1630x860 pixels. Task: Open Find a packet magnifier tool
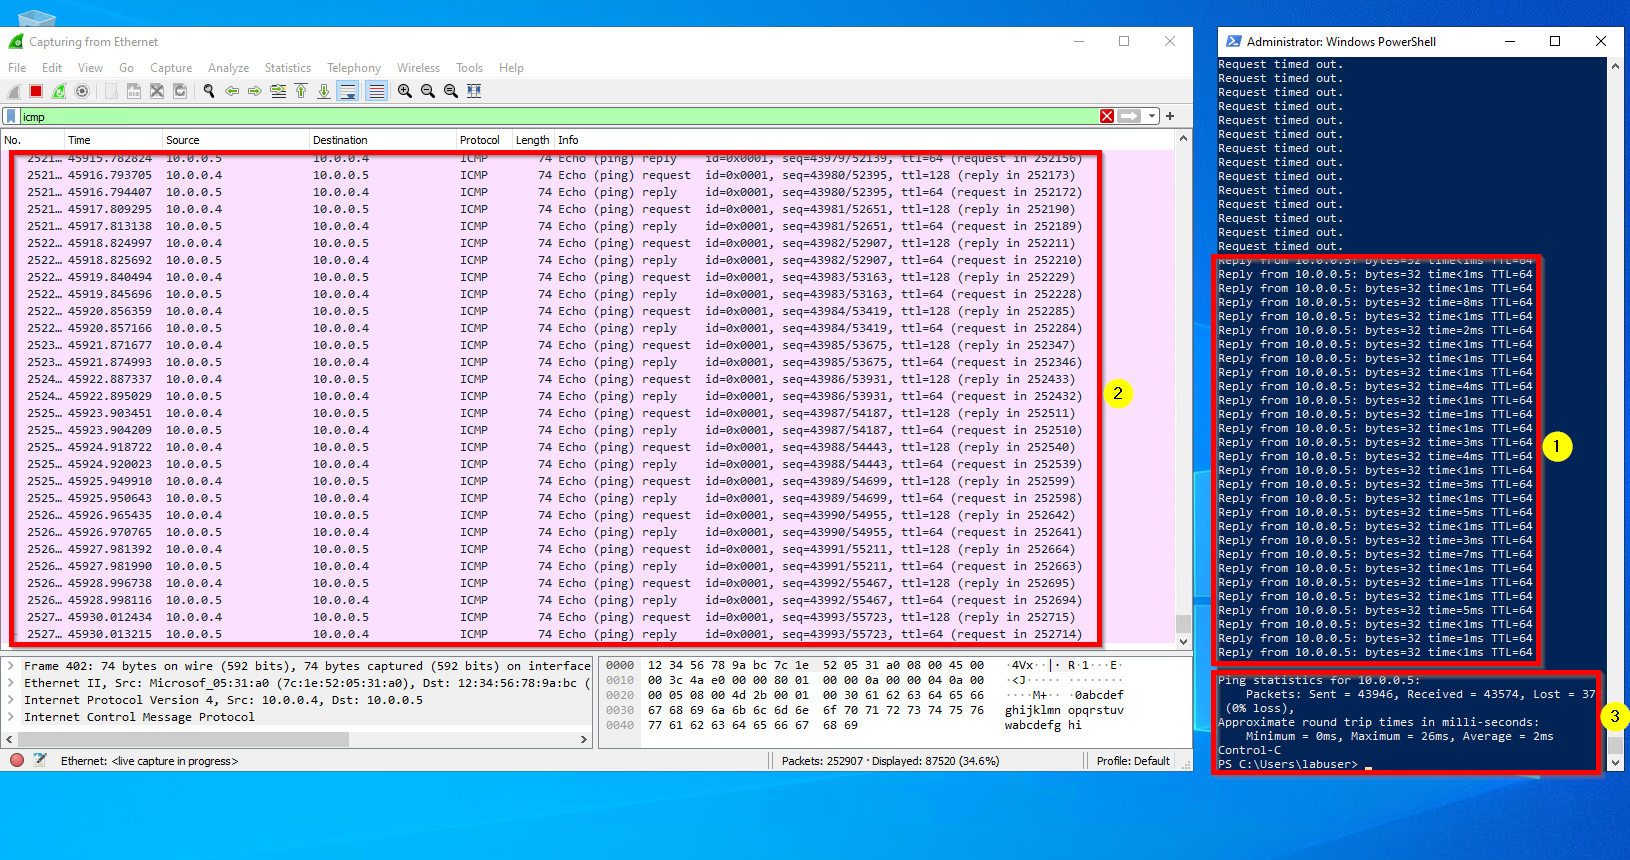[209, 91]
